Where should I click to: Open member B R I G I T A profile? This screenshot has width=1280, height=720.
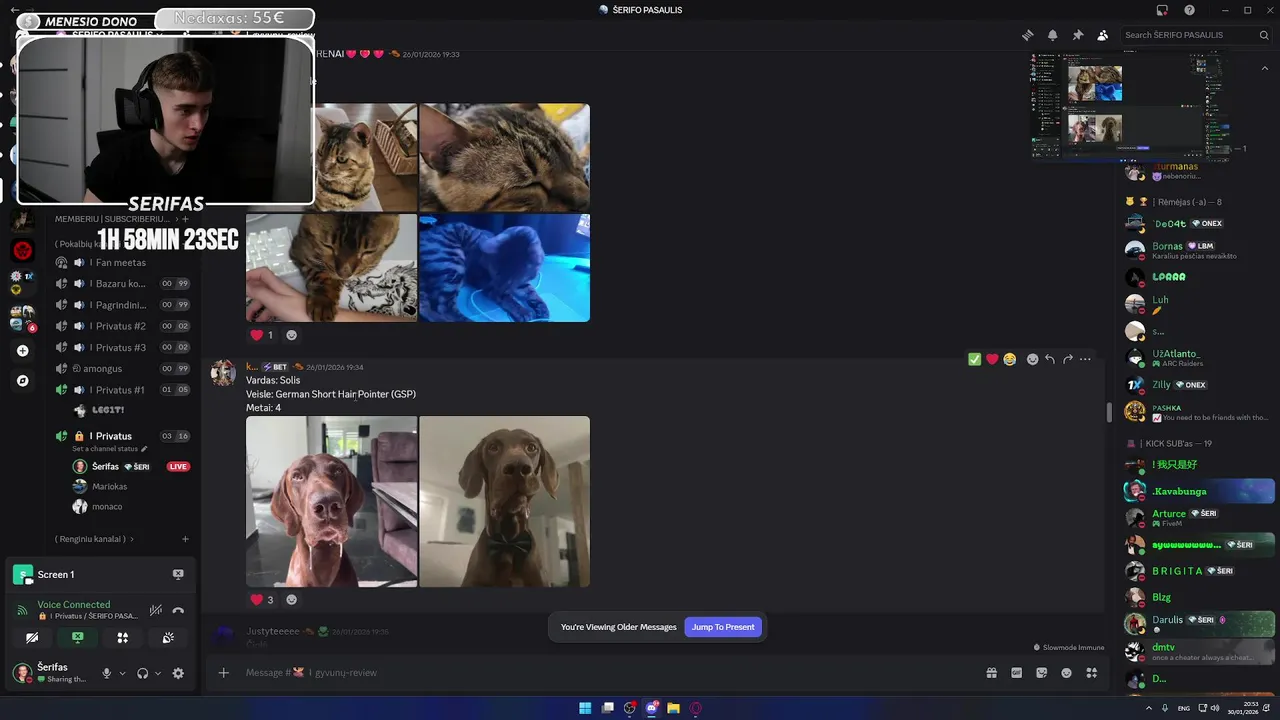(1198, 571)
